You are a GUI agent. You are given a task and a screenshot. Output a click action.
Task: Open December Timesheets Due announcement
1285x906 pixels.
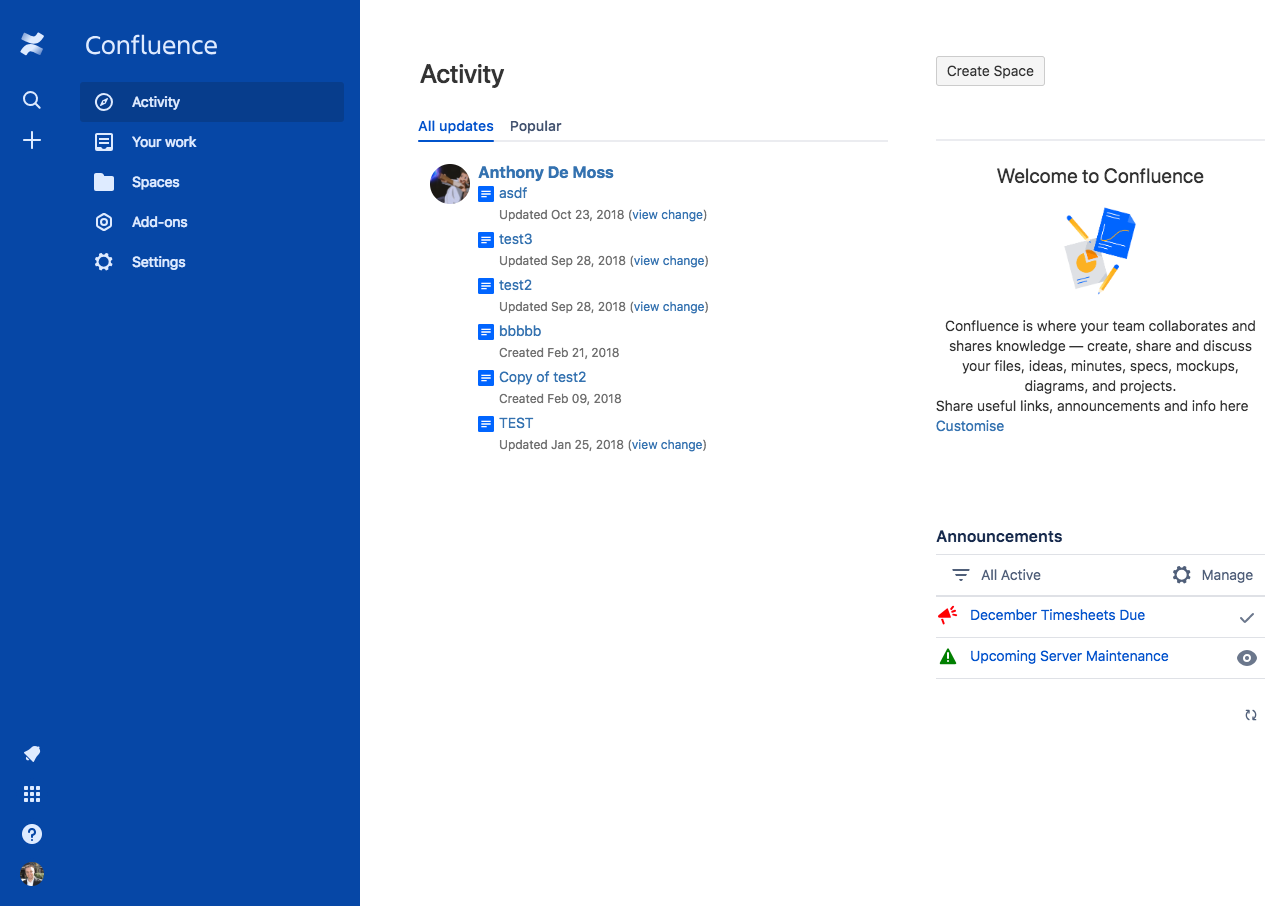(1057, 615)
